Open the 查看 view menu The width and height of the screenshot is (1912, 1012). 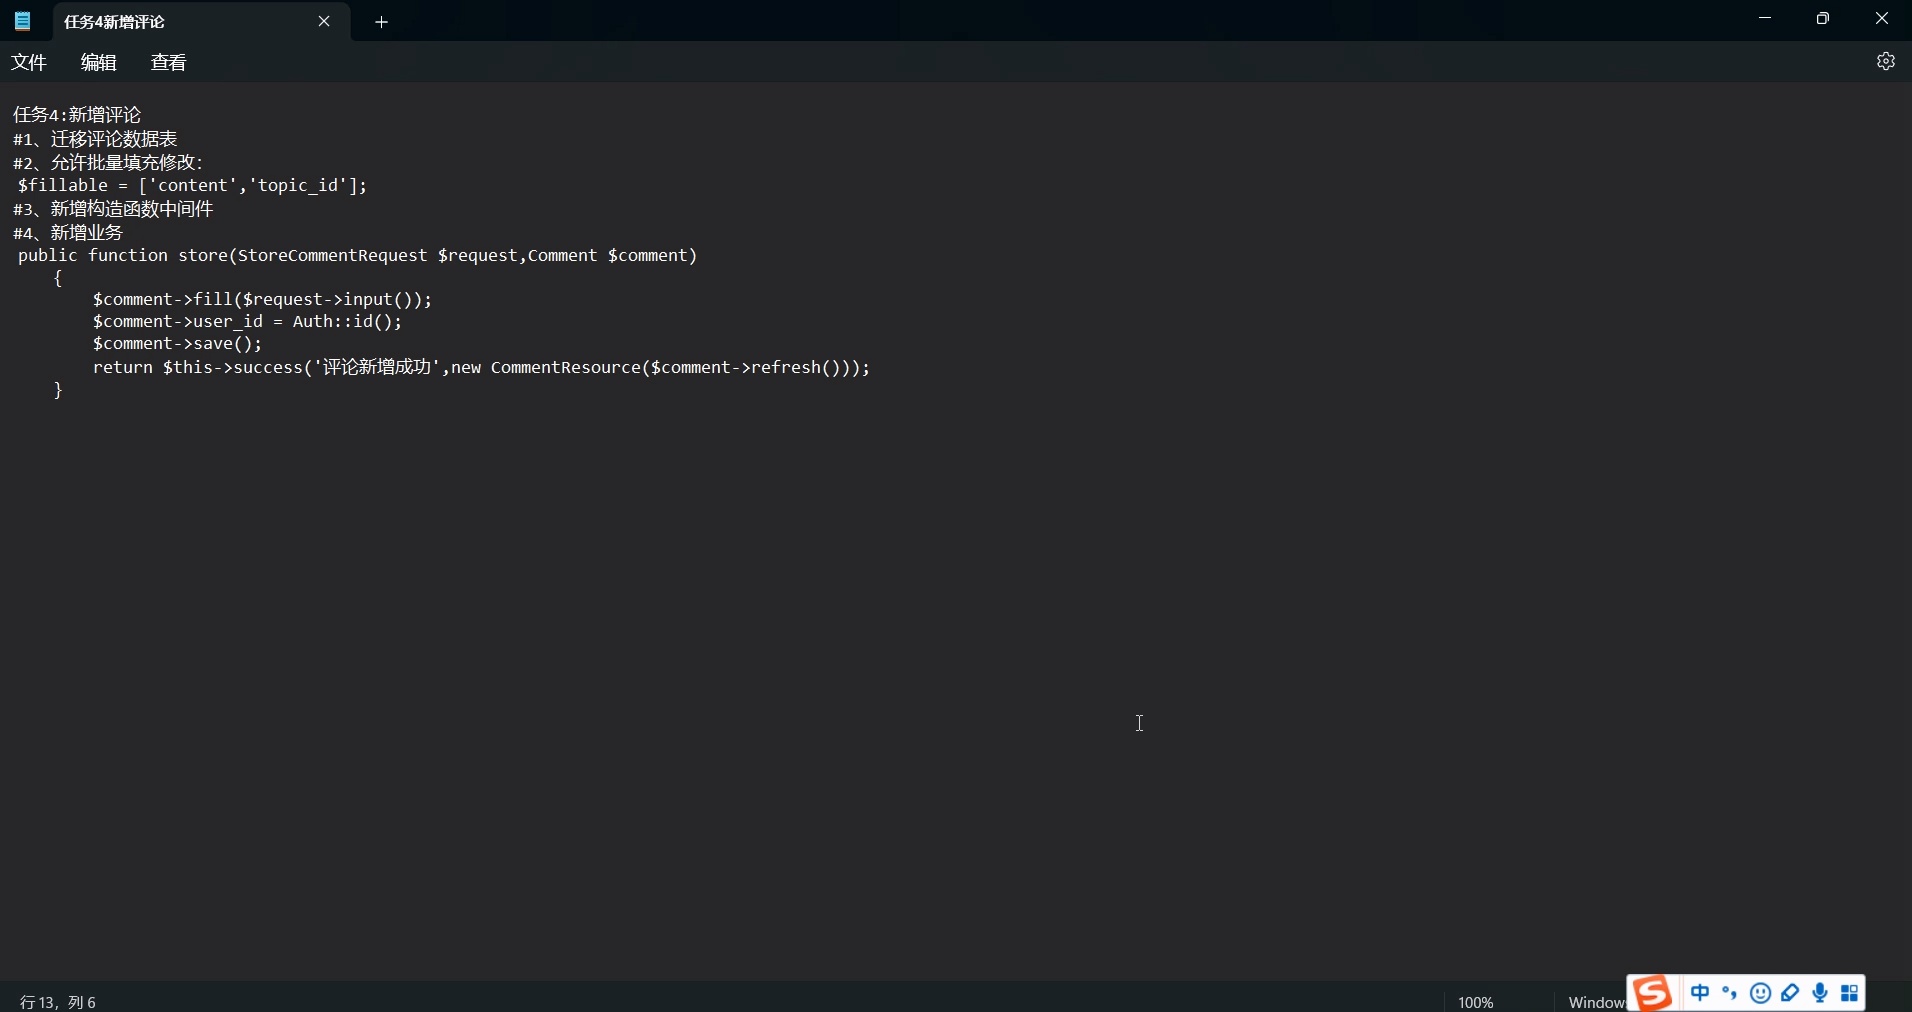coord(167,61)
